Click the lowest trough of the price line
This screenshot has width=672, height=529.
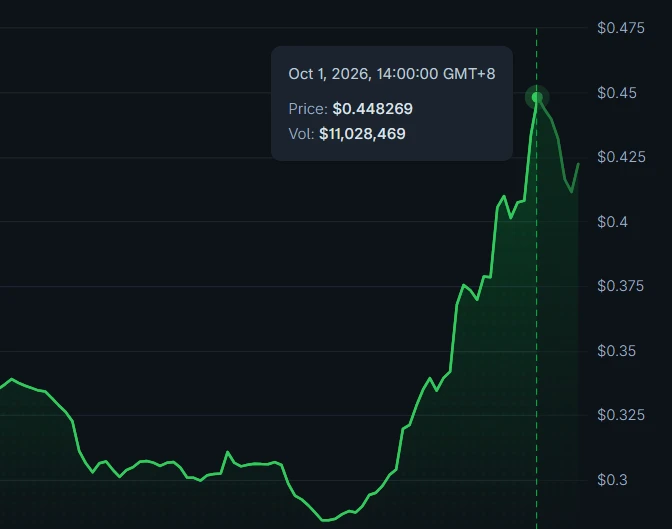(x=324, y=520)
